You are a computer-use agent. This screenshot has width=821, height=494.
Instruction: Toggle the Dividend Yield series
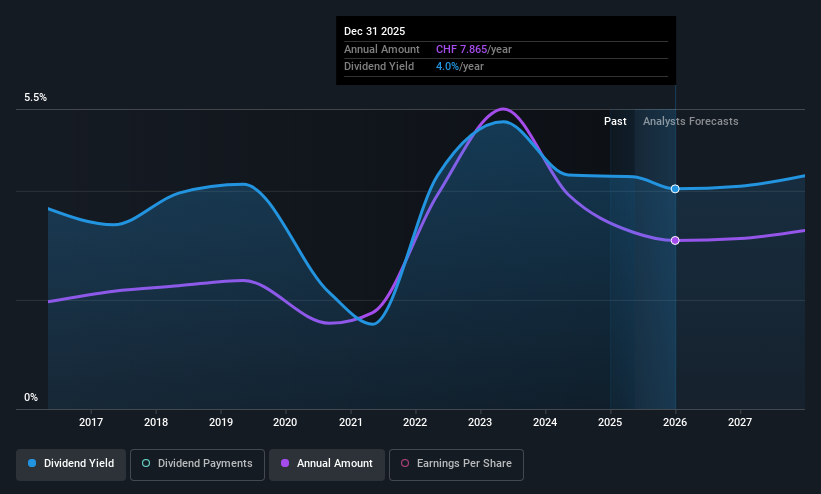point(71,464)
